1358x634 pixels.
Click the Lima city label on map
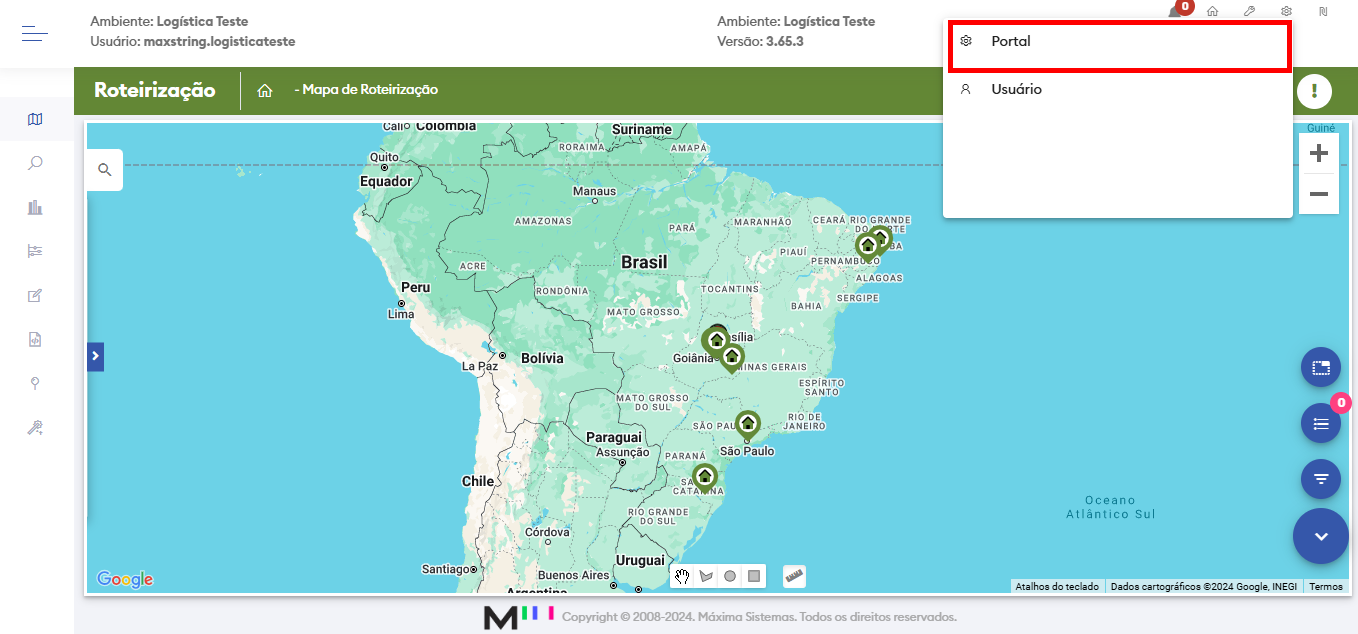pyautogui.click(x=401, y=314)
